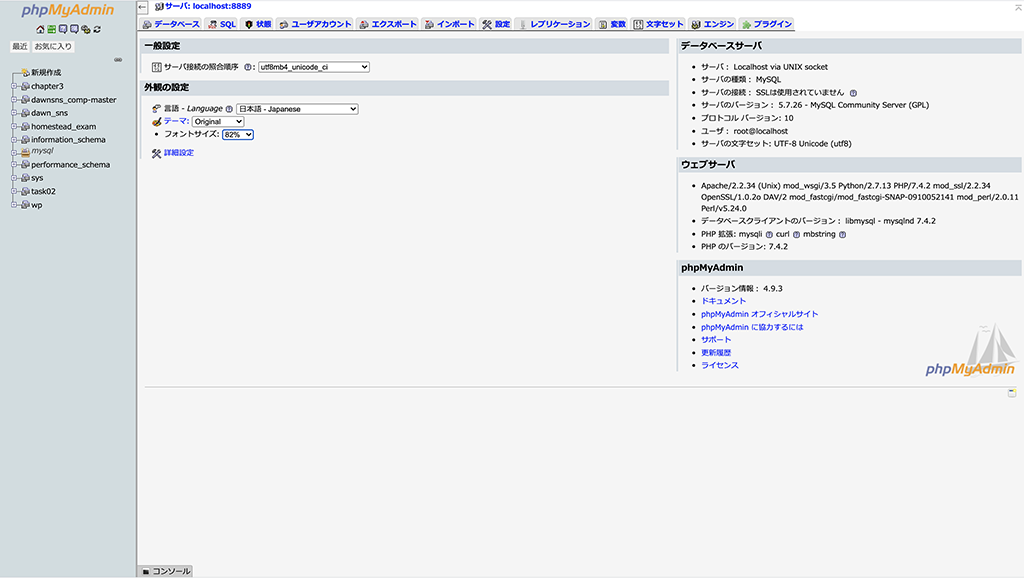Open the 変数 tab
The image size is (1024, 578).
[613, 24]
